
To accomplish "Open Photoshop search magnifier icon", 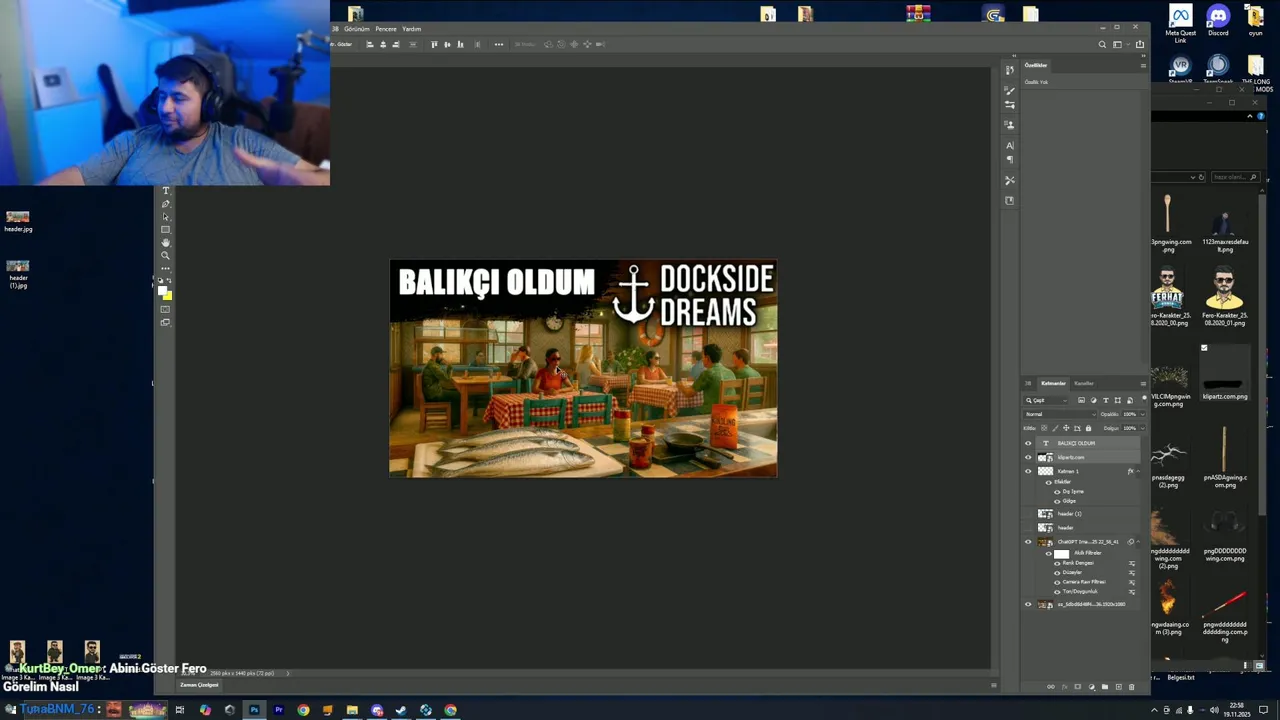I will coord(1102,44).
